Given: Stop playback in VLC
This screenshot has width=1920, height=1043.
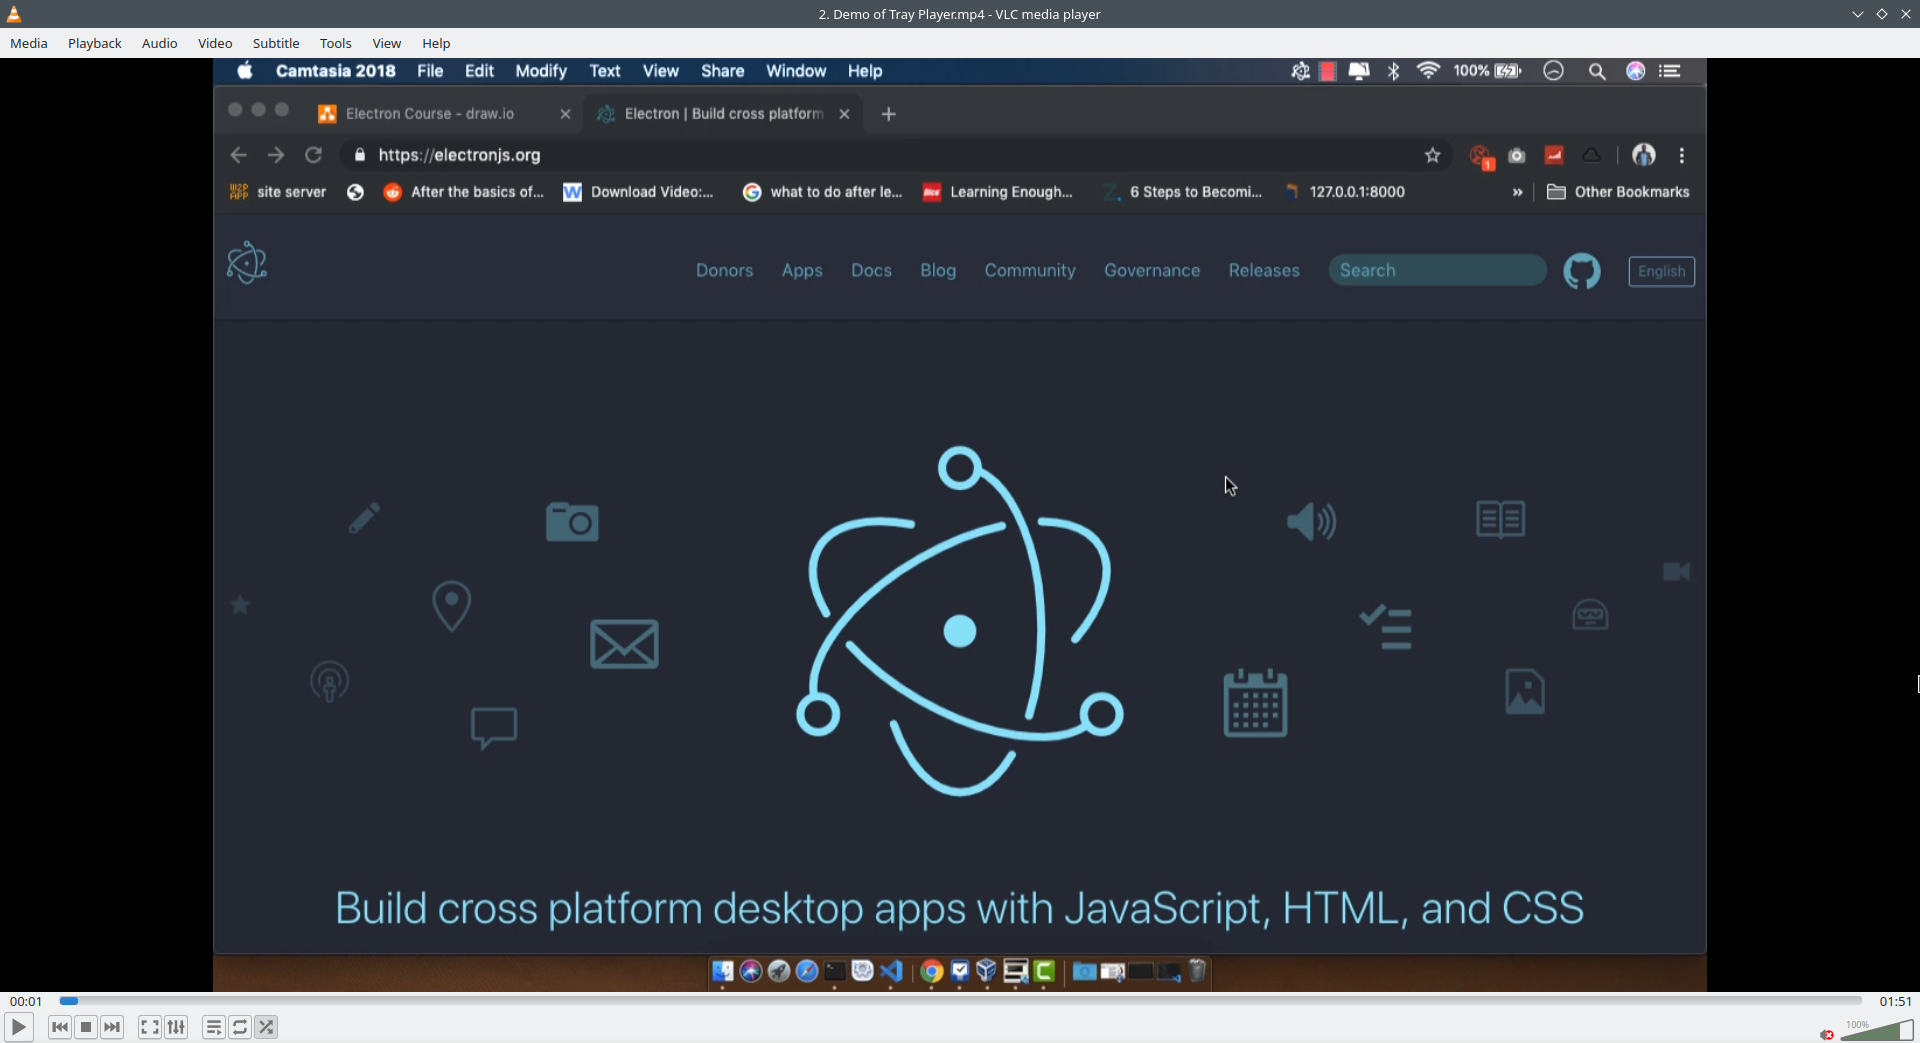Looking at the screenshot, I should [86, 1027].
